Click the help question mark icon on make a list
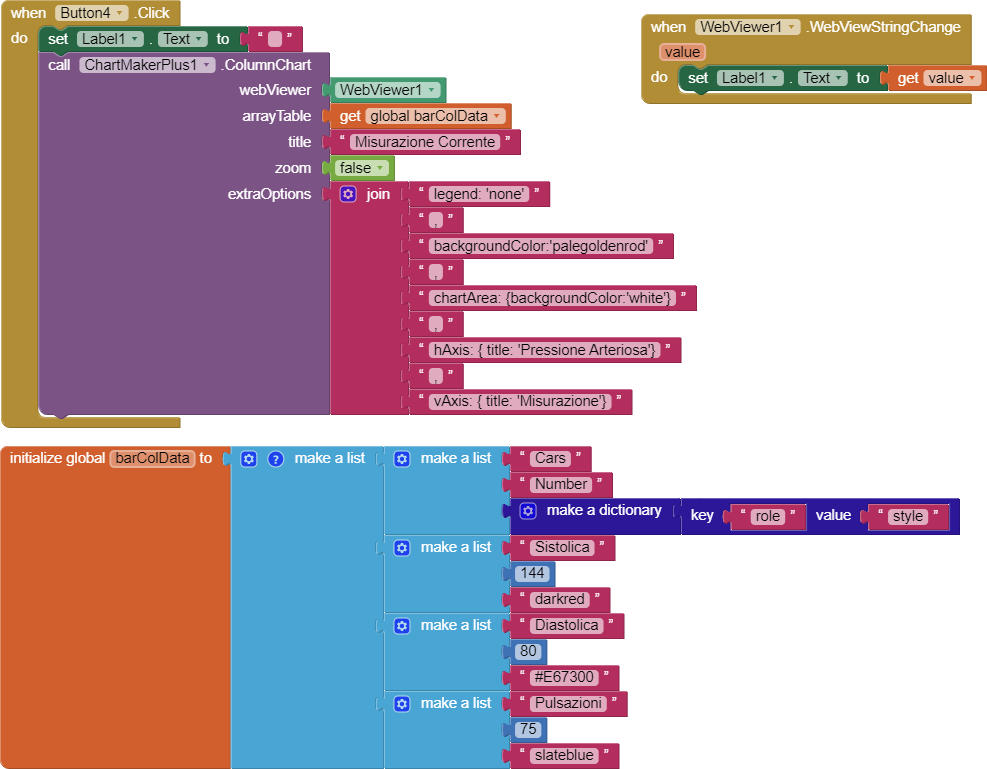The width and height of the screenshot is (987, 769). click(x=273, y=458)
